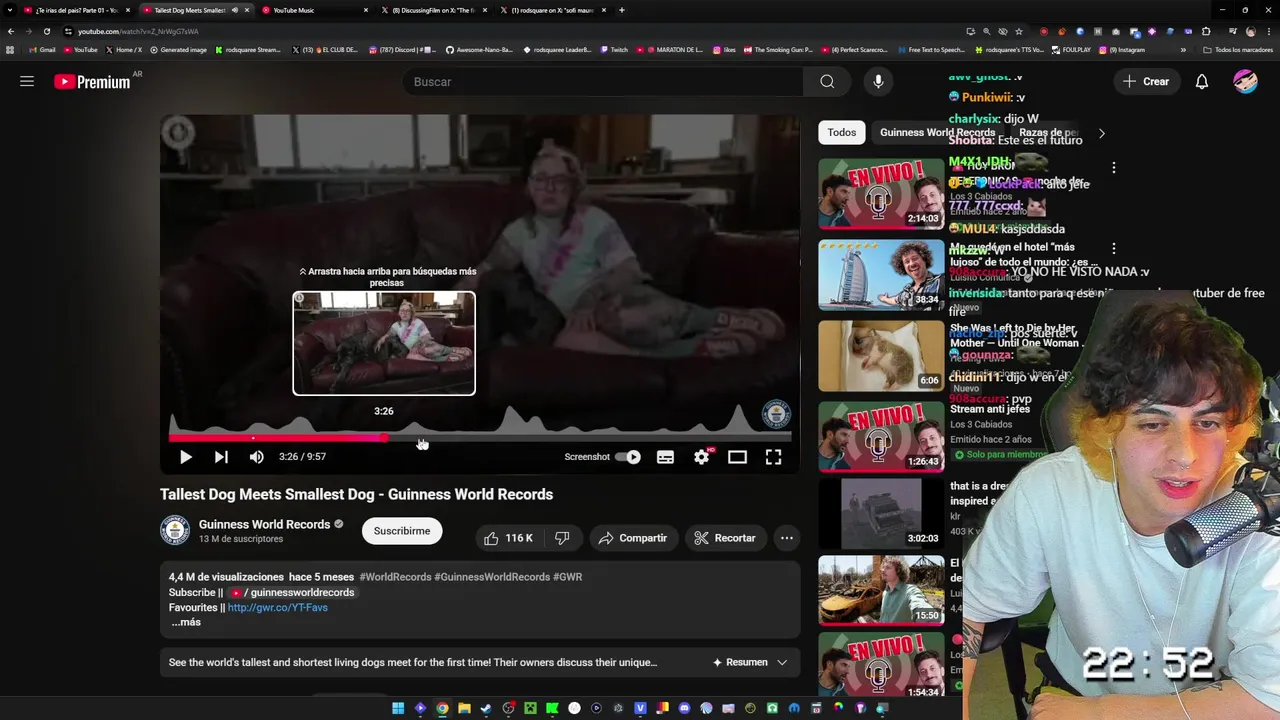
Task: Switch to theater mode
Action: pos(737,457)
